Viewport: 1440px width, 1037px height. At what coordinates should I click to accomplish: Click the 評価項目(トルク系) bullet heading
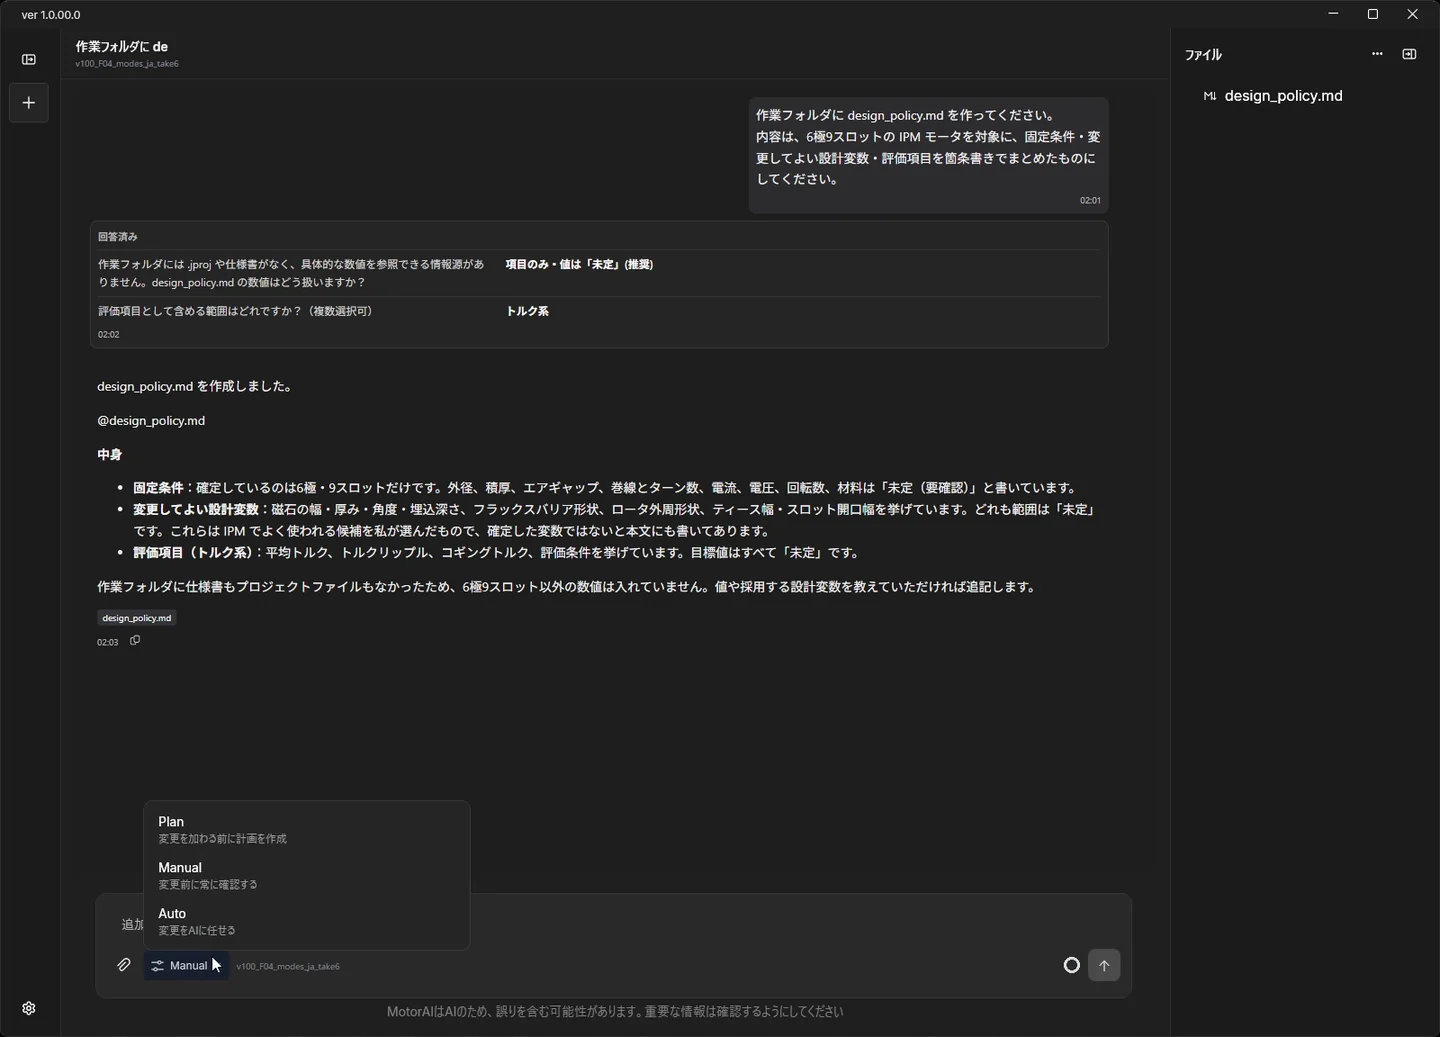point(193,552)
